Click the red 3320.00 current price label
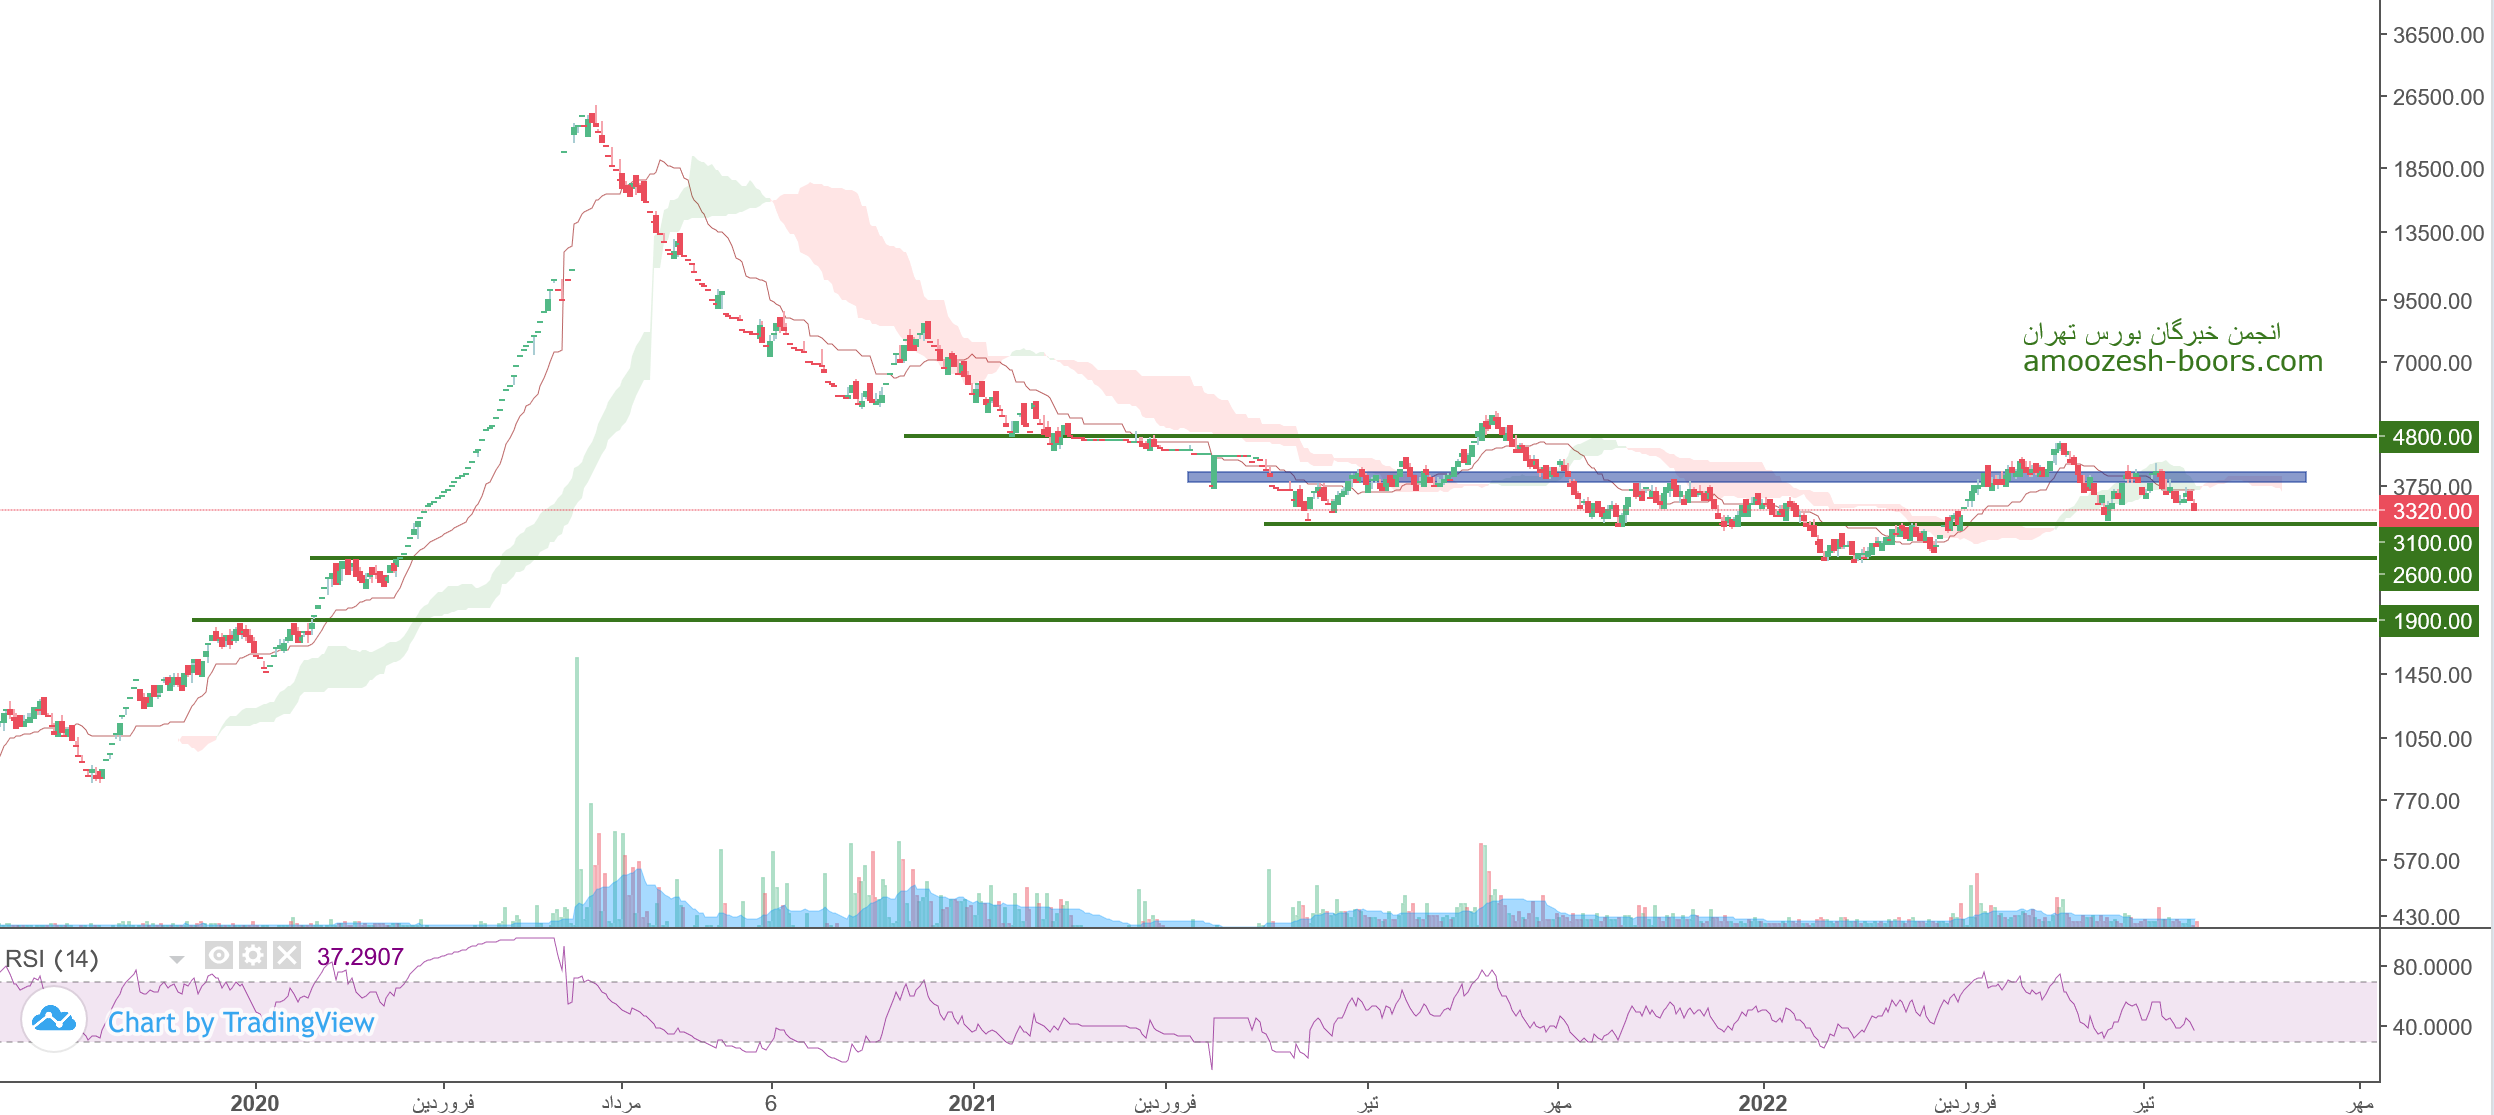Image resolution: width=2494 pixels, height=1115 pixels. click(2430, 511)
